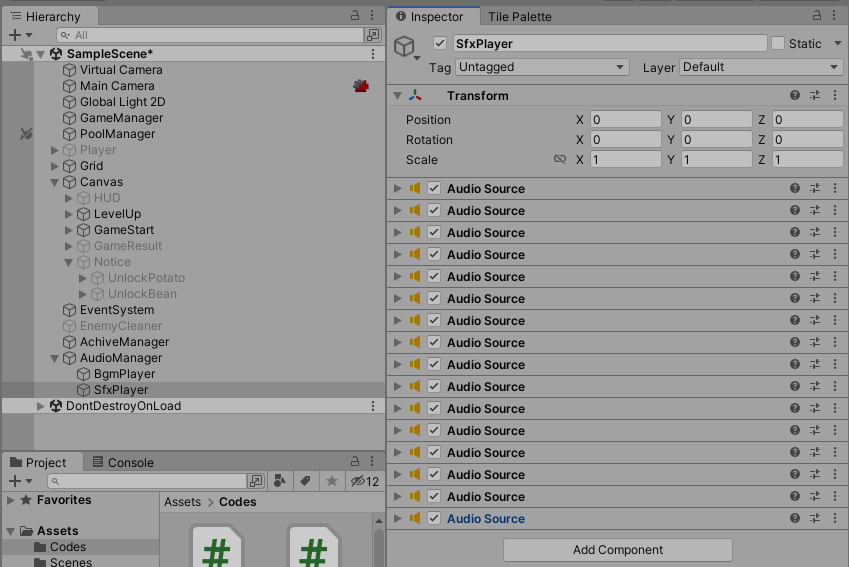Click the red Cinemachine icon on Main Camera
Image resolution: width=849 pixels, height=567 pixels.
tap(361, 86)
